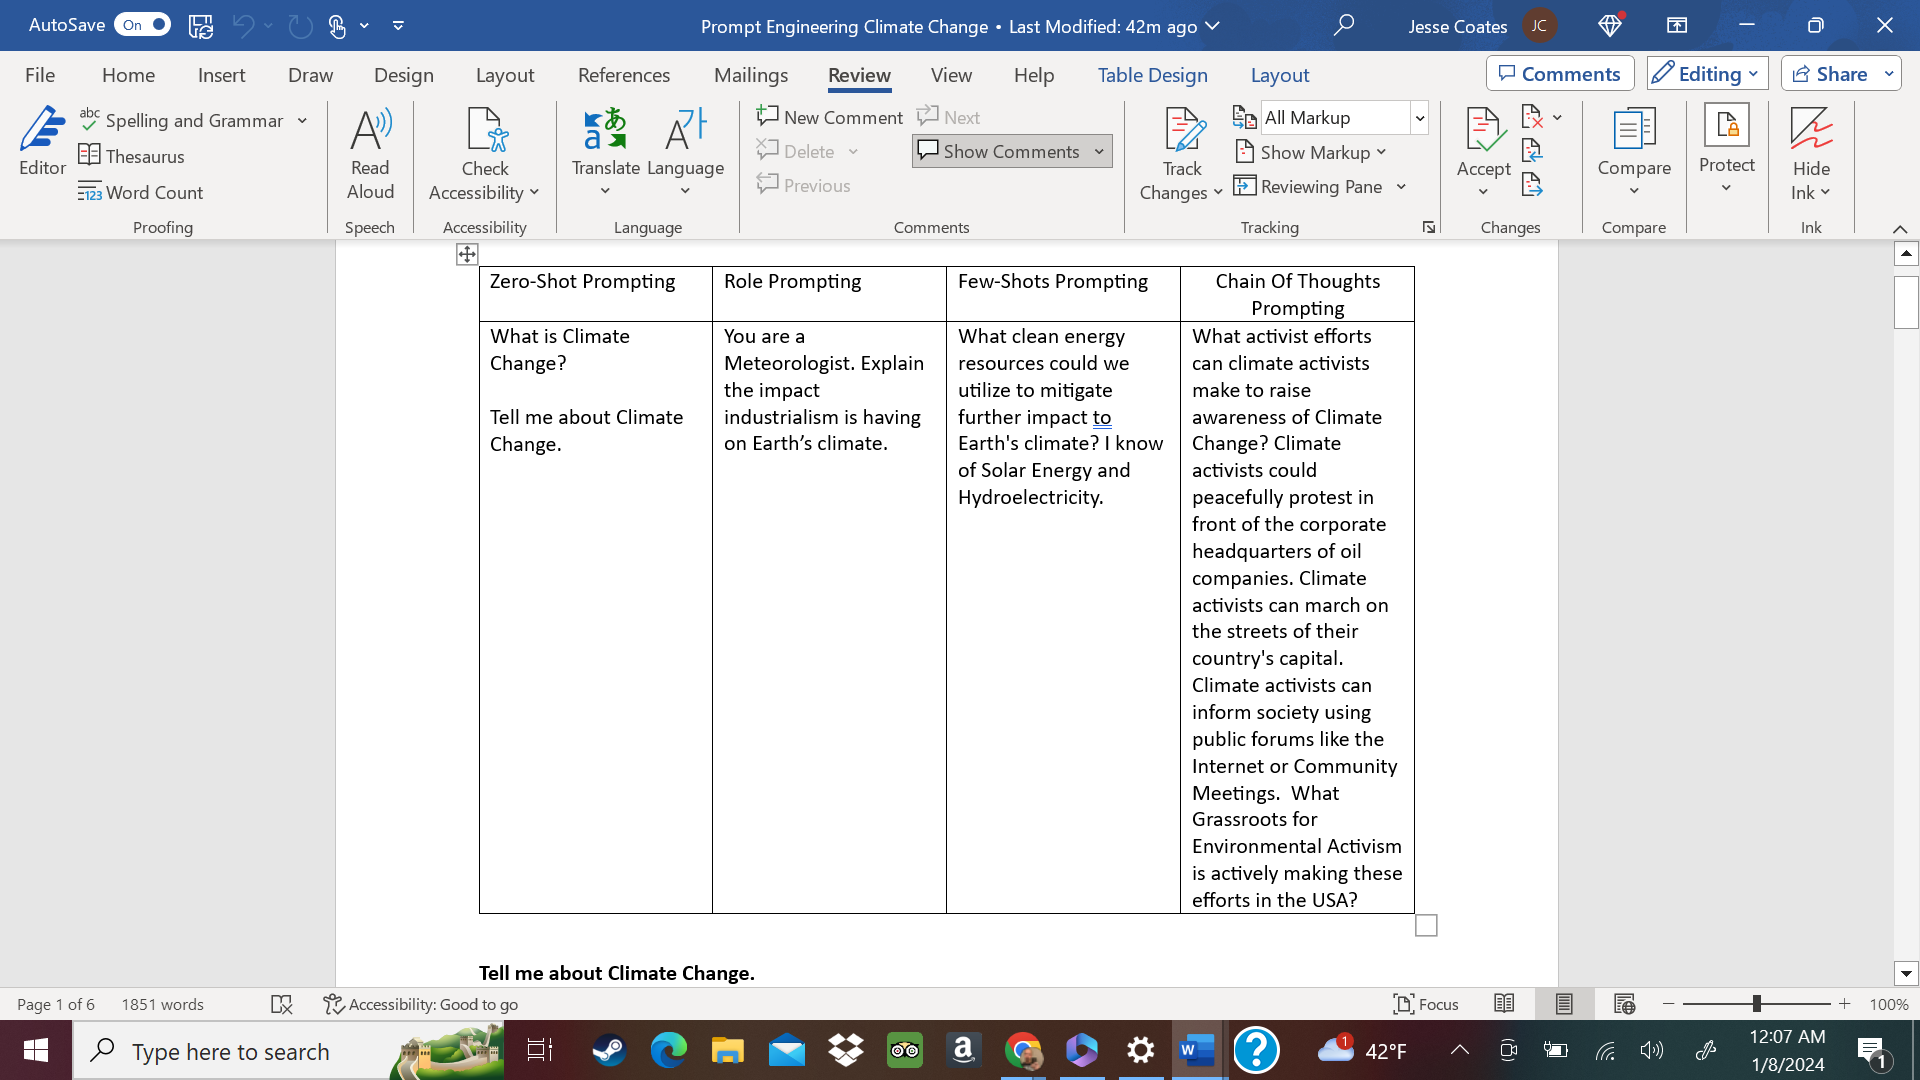Open the File tab
1920x1080 pixels.
click(40, 75)
